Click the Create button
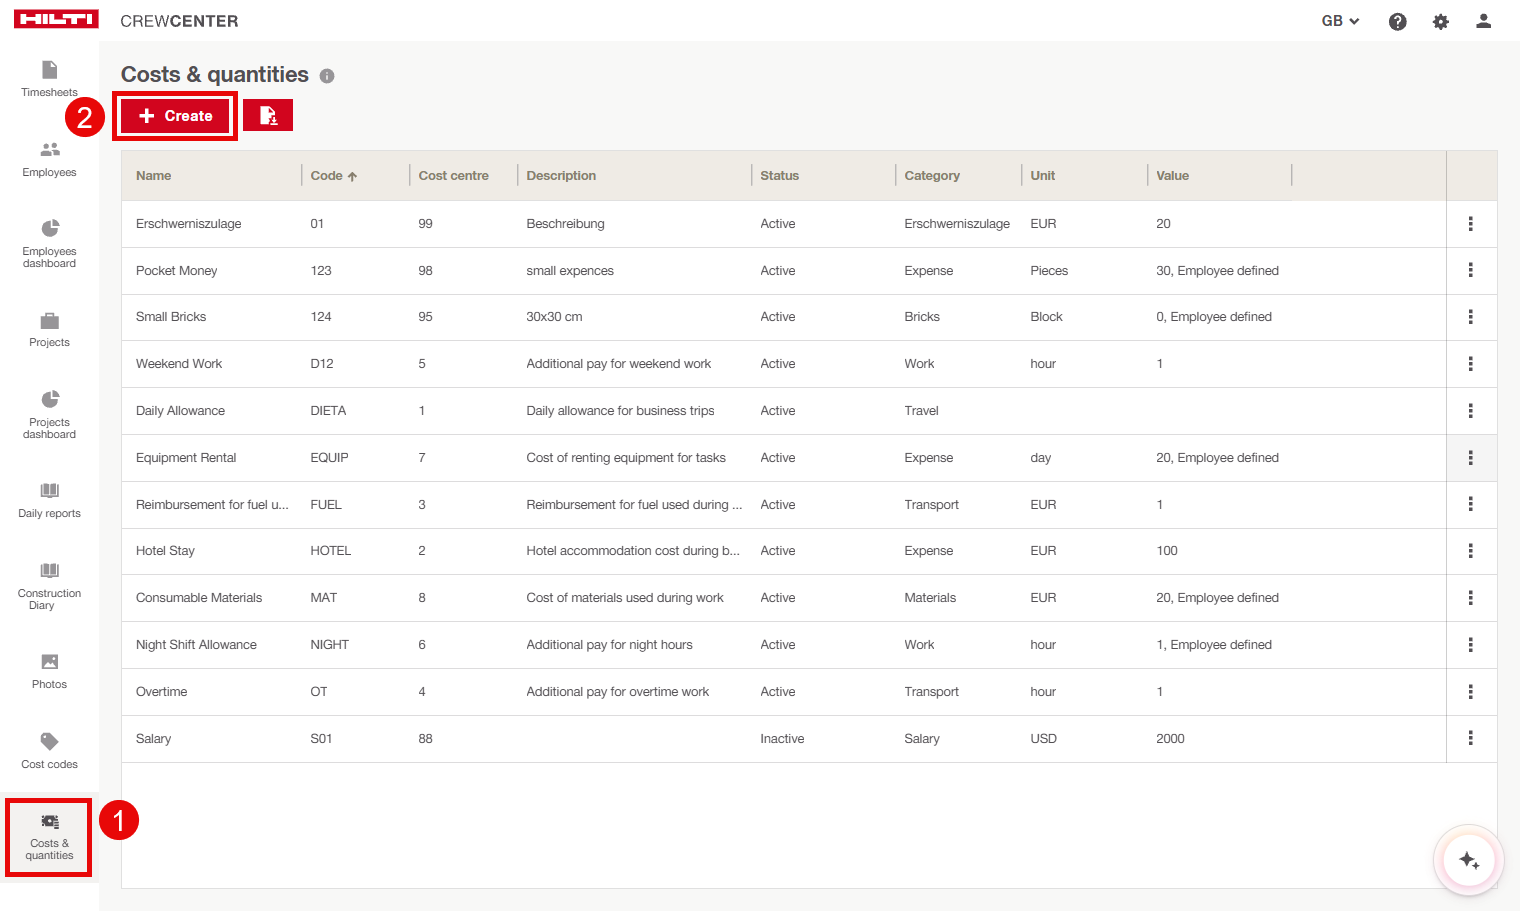The image size is (1520, 911). point(175,116)
